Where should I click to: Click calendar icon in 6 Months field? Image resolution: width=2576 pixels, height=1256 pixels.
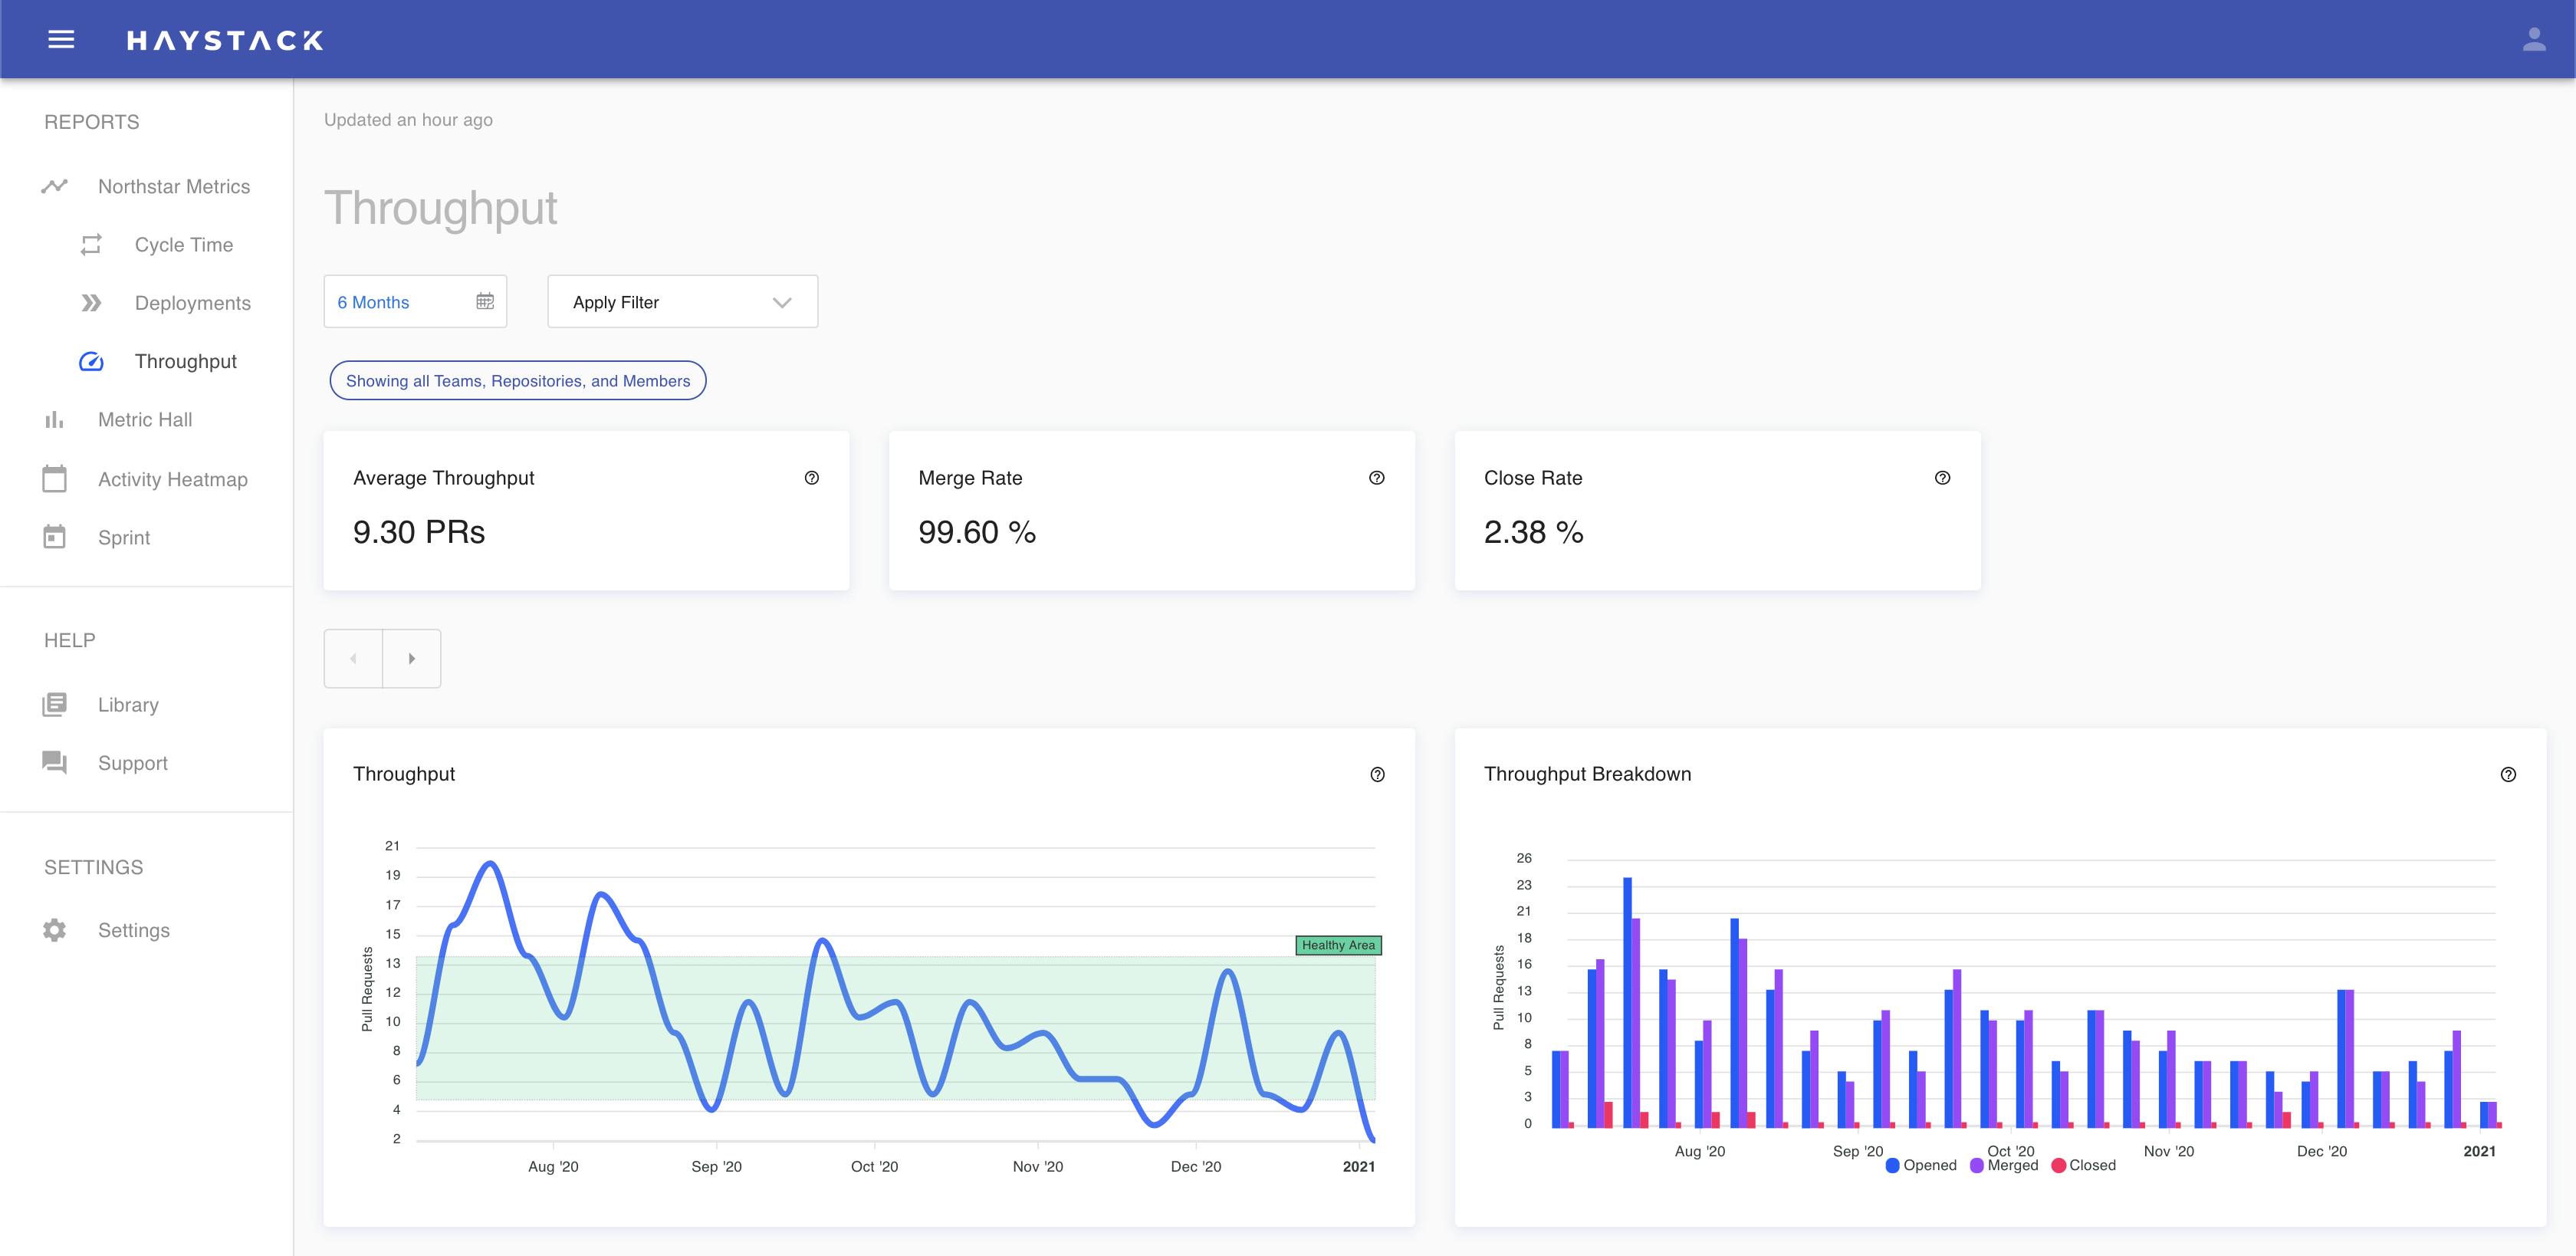pos(485,301)
